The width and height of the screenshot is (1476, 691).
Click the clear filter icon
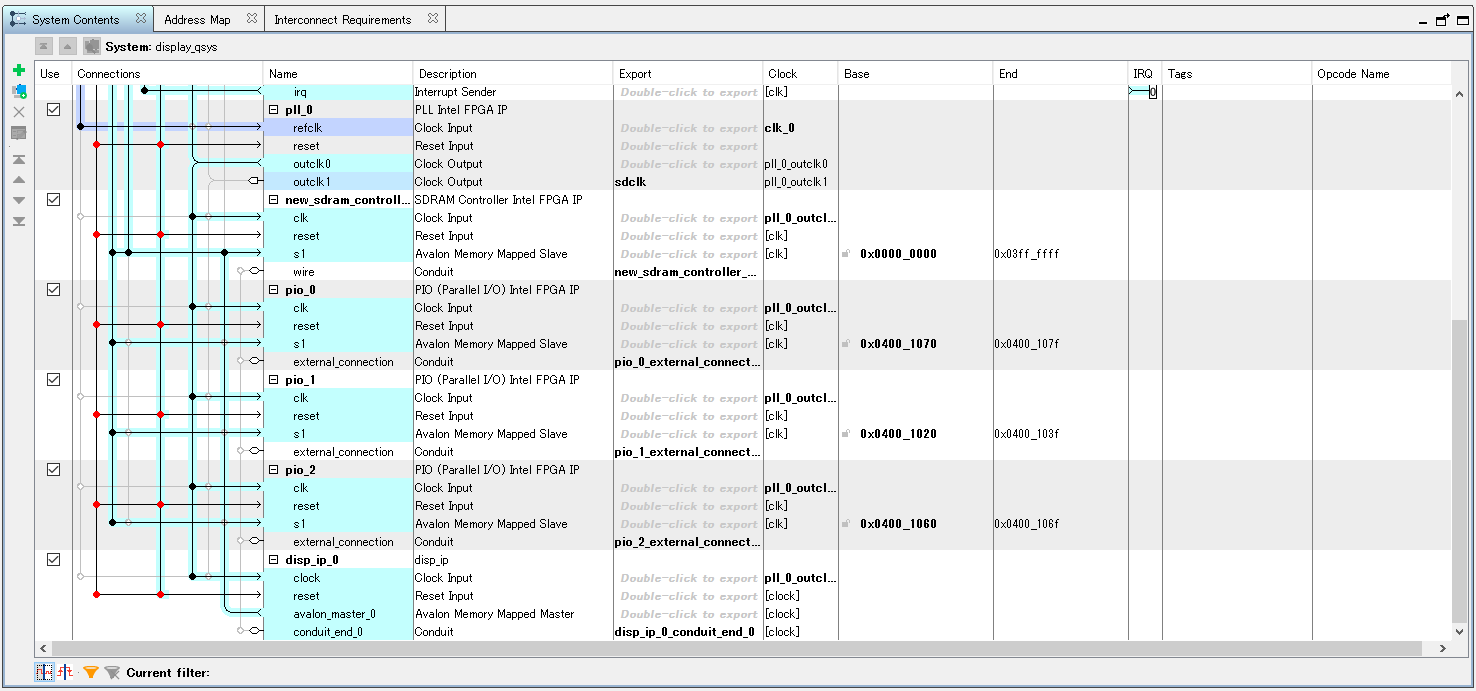[x=111, y=672]
